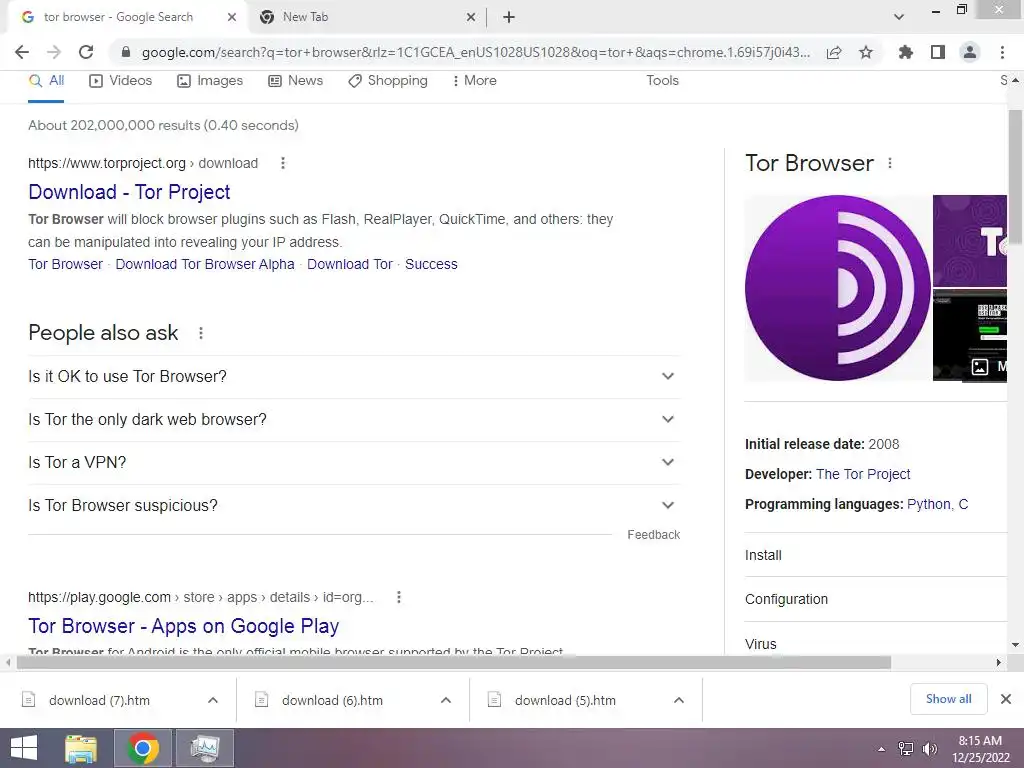Expand the Virus section

tap(876, 644)
